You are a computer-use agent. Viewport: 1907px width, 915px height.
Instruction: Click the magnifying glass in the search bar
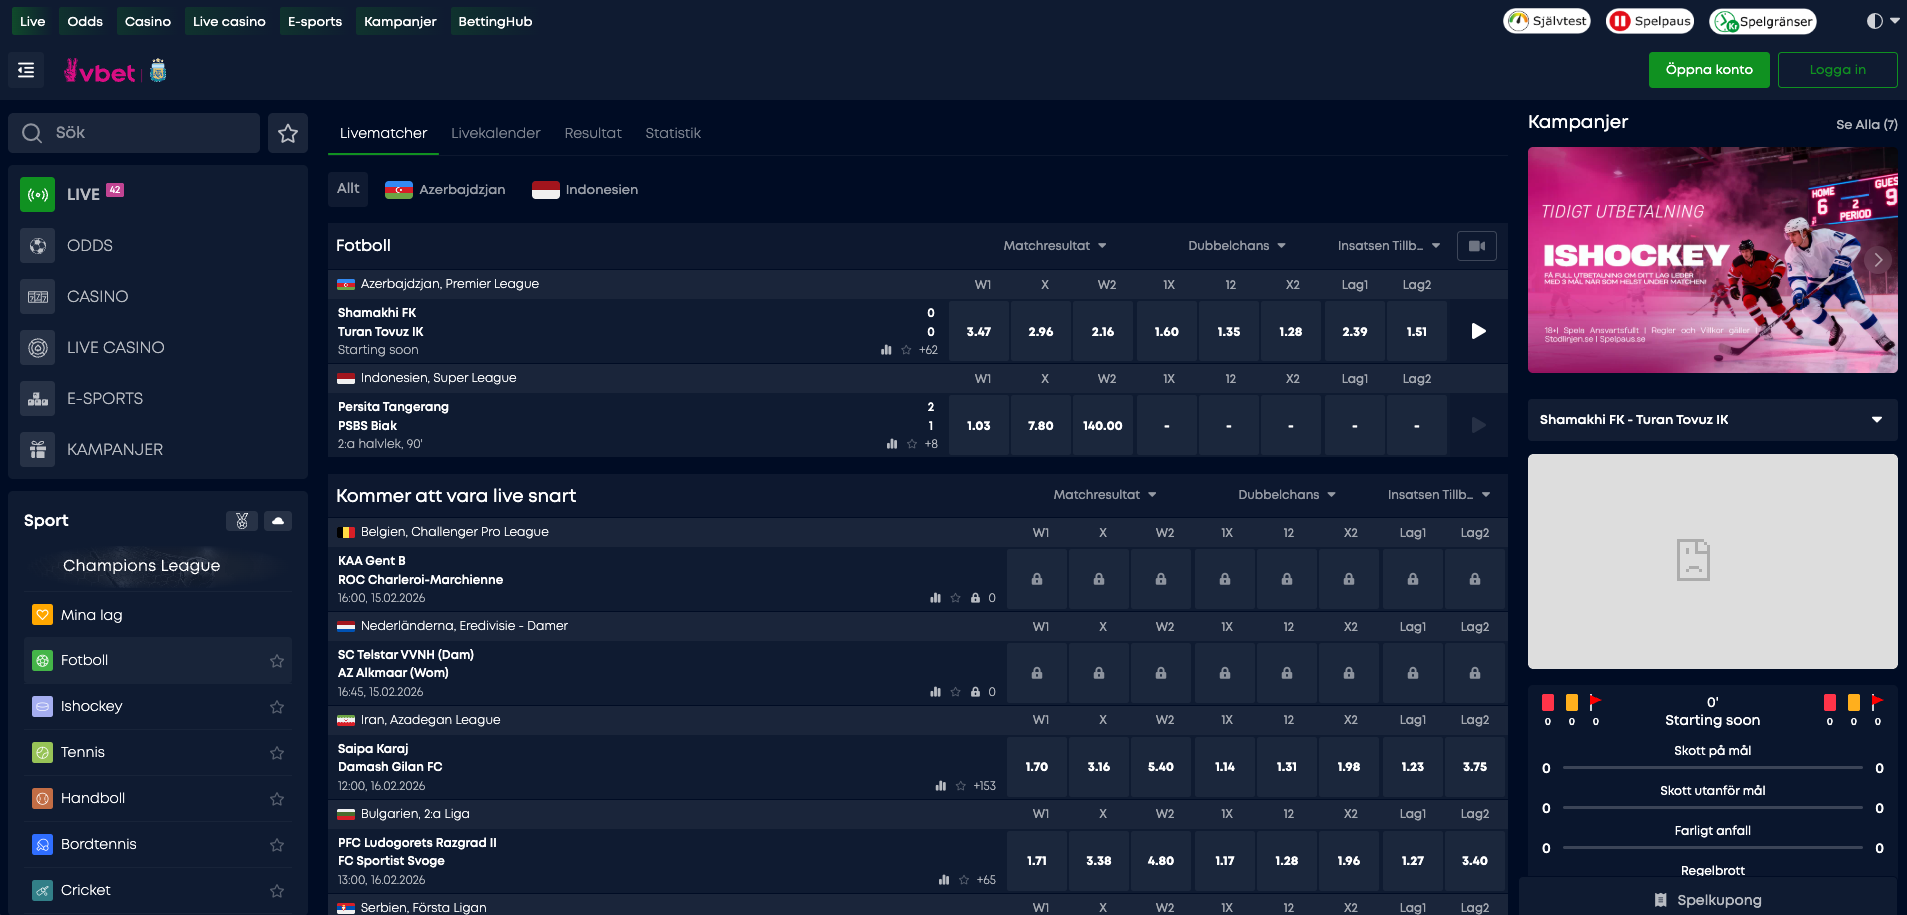(32, 132)
